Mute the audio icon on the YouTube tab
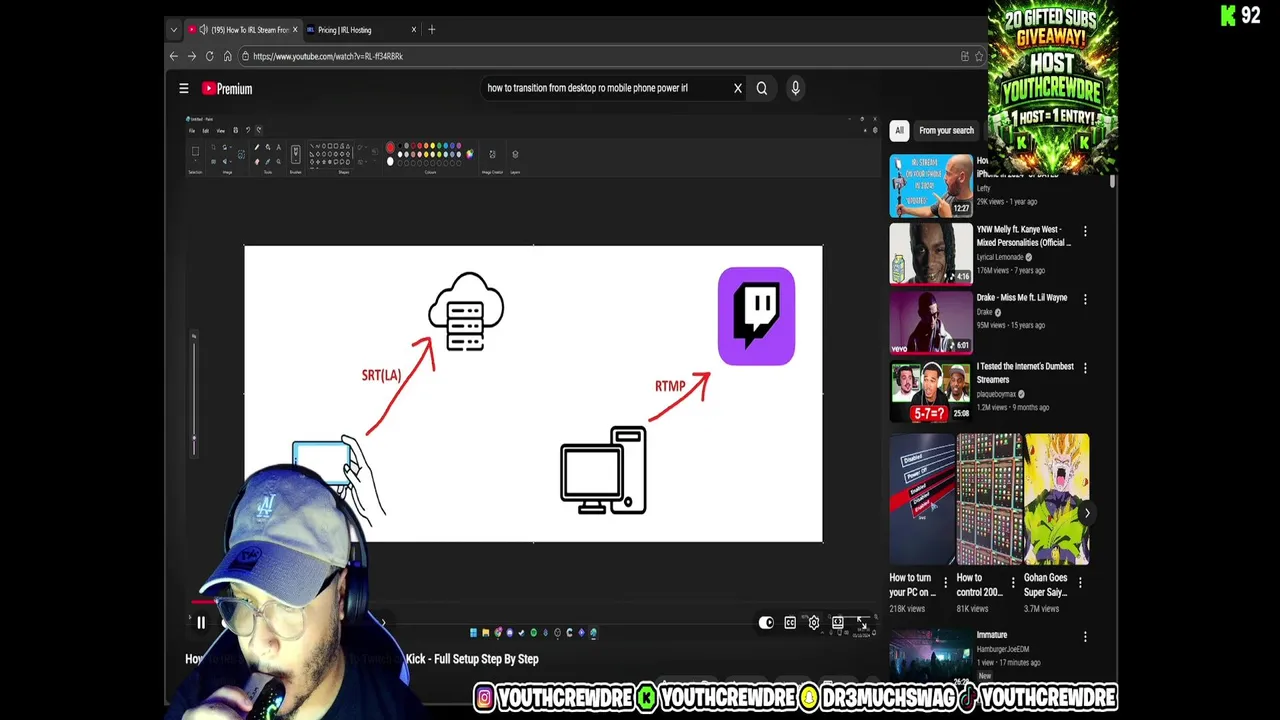This screenshot has height=720, width=1280. pos(204,30)
